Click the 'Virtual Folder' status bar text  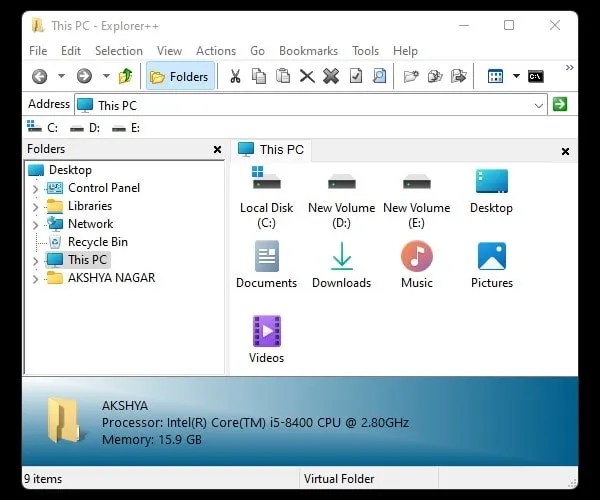point(339,479)
